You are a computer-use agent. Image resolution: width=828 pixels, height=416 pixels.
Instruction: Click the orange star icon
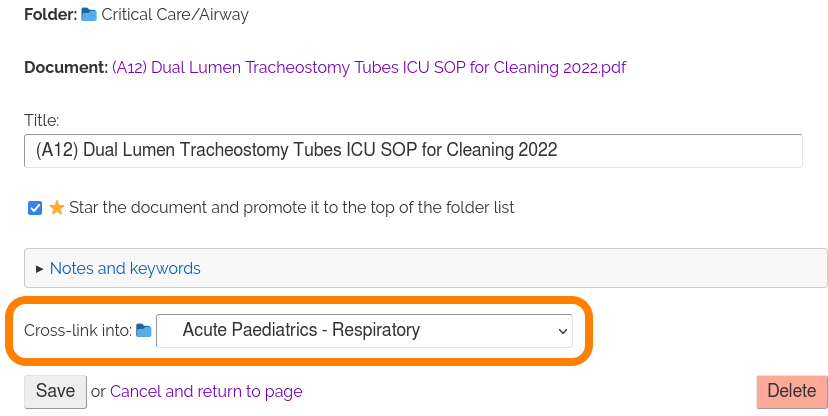point(57,208)
